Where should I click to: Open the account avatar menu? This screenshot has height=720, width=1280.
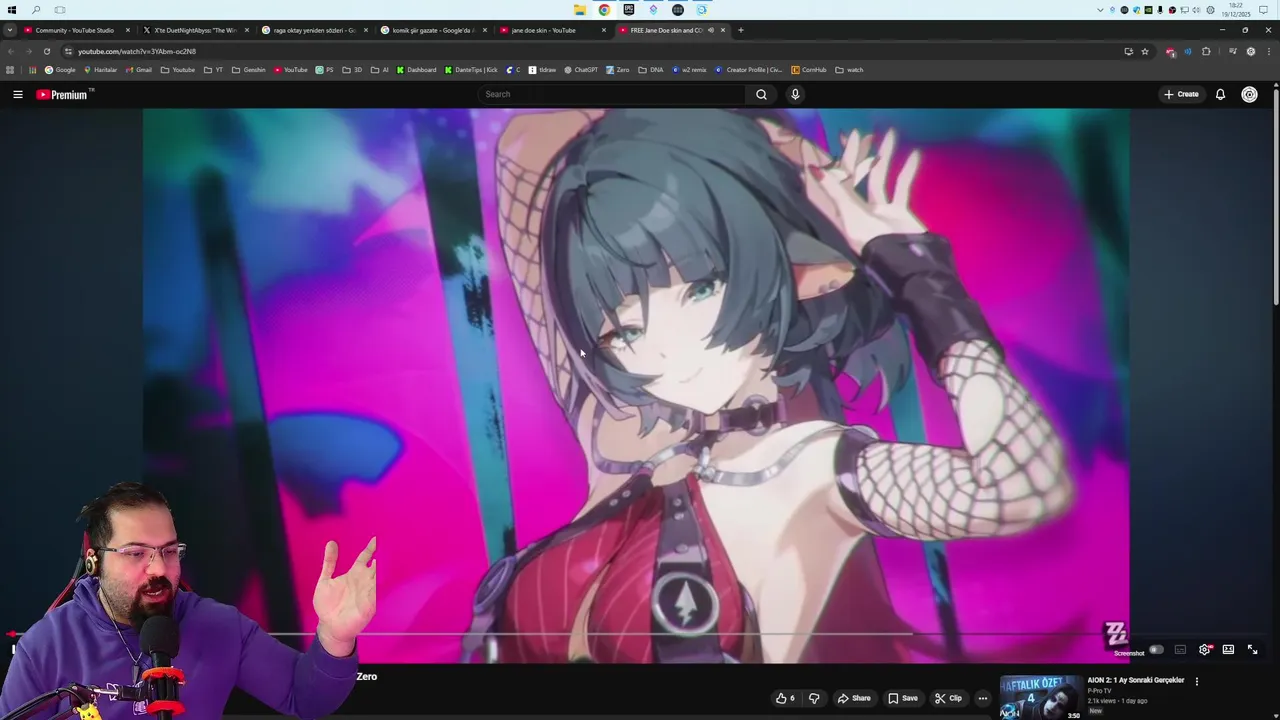[x=1249, y=94]
